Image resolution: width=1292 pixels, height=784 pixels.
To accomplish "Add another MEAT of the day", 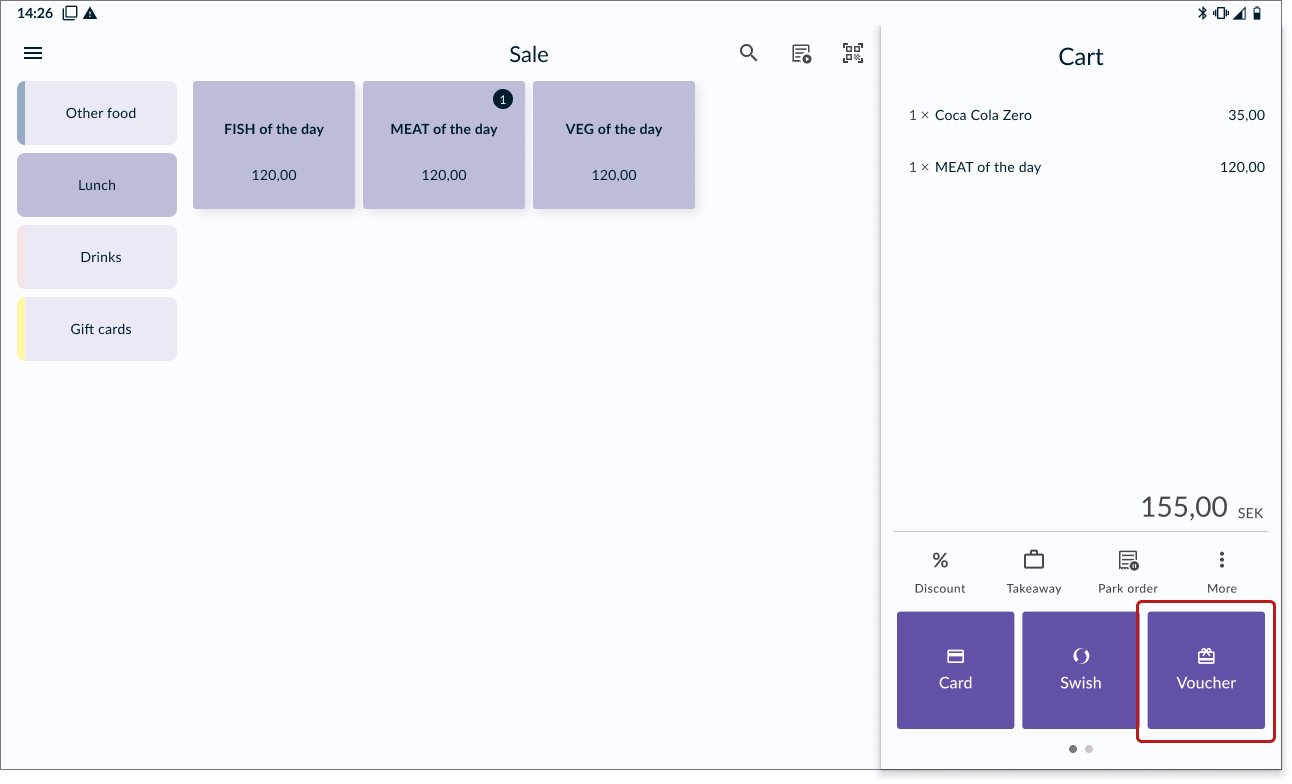I will pyautogui.click(x=444, y=146).
